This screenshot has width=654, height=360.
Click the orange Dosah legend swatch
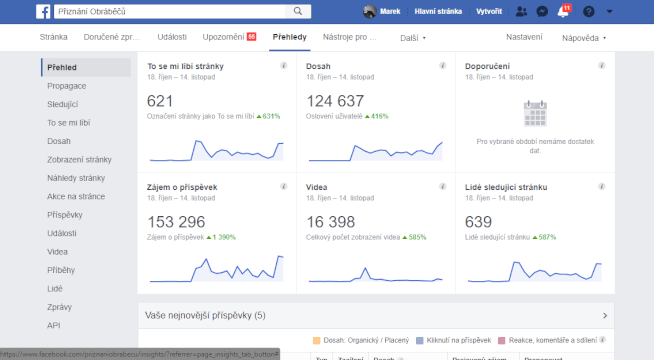pos(316,340)
